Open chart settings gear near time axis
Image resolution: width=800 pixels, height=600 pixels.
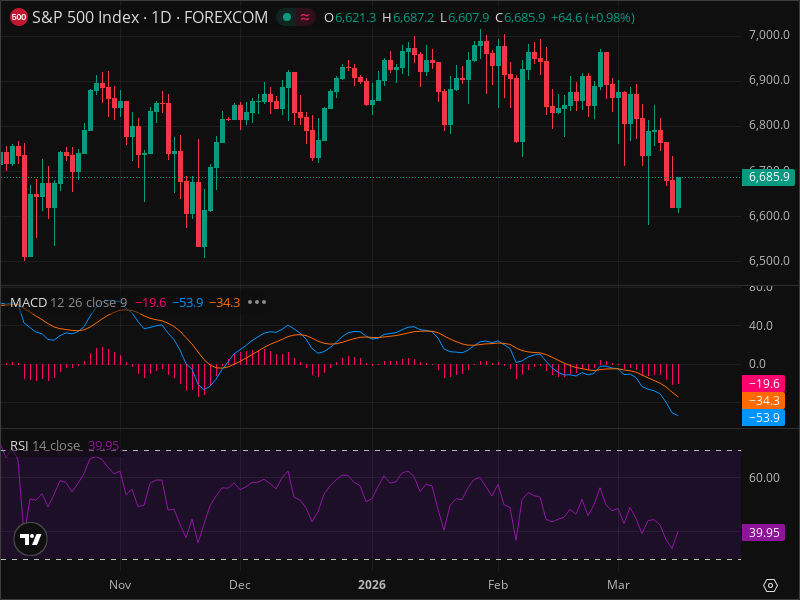[x=770, y=585]
